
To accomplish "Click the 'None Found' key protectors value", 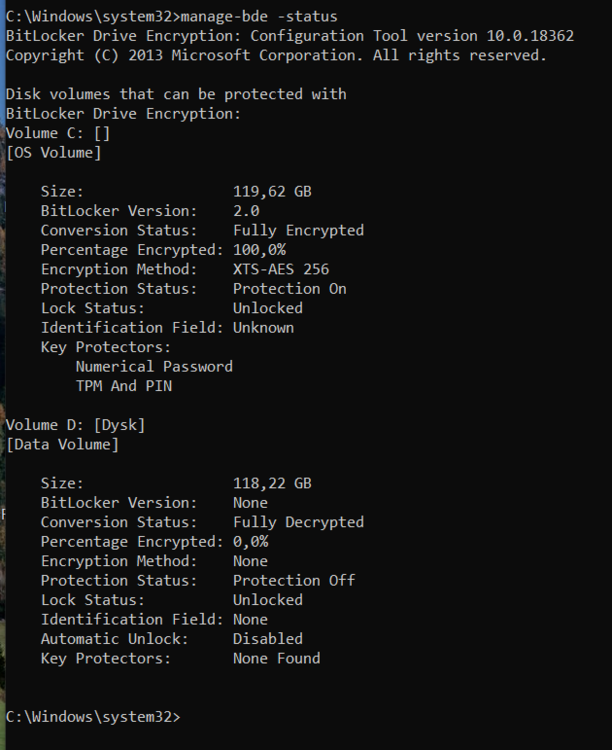I will [277, 659].
